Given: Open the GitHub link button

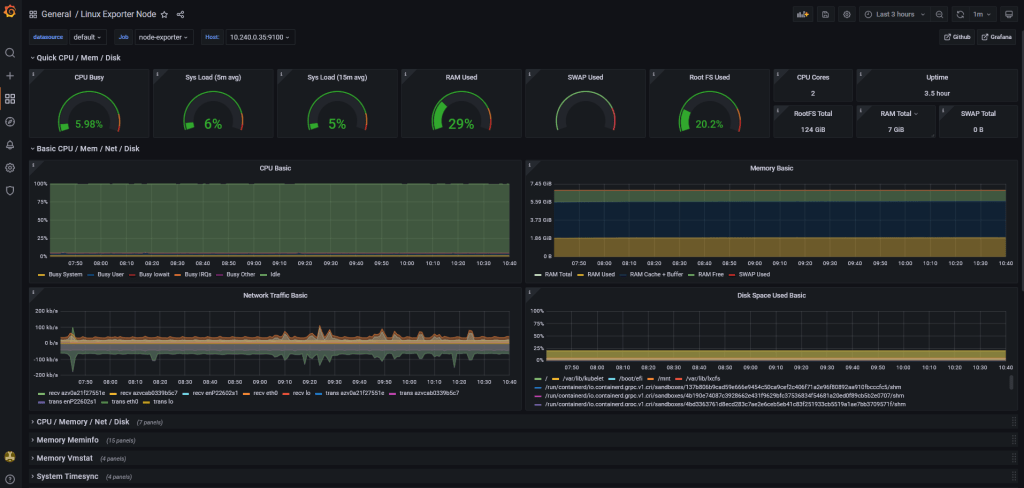Looking at the screenshot, I should (x=955, y=37).
